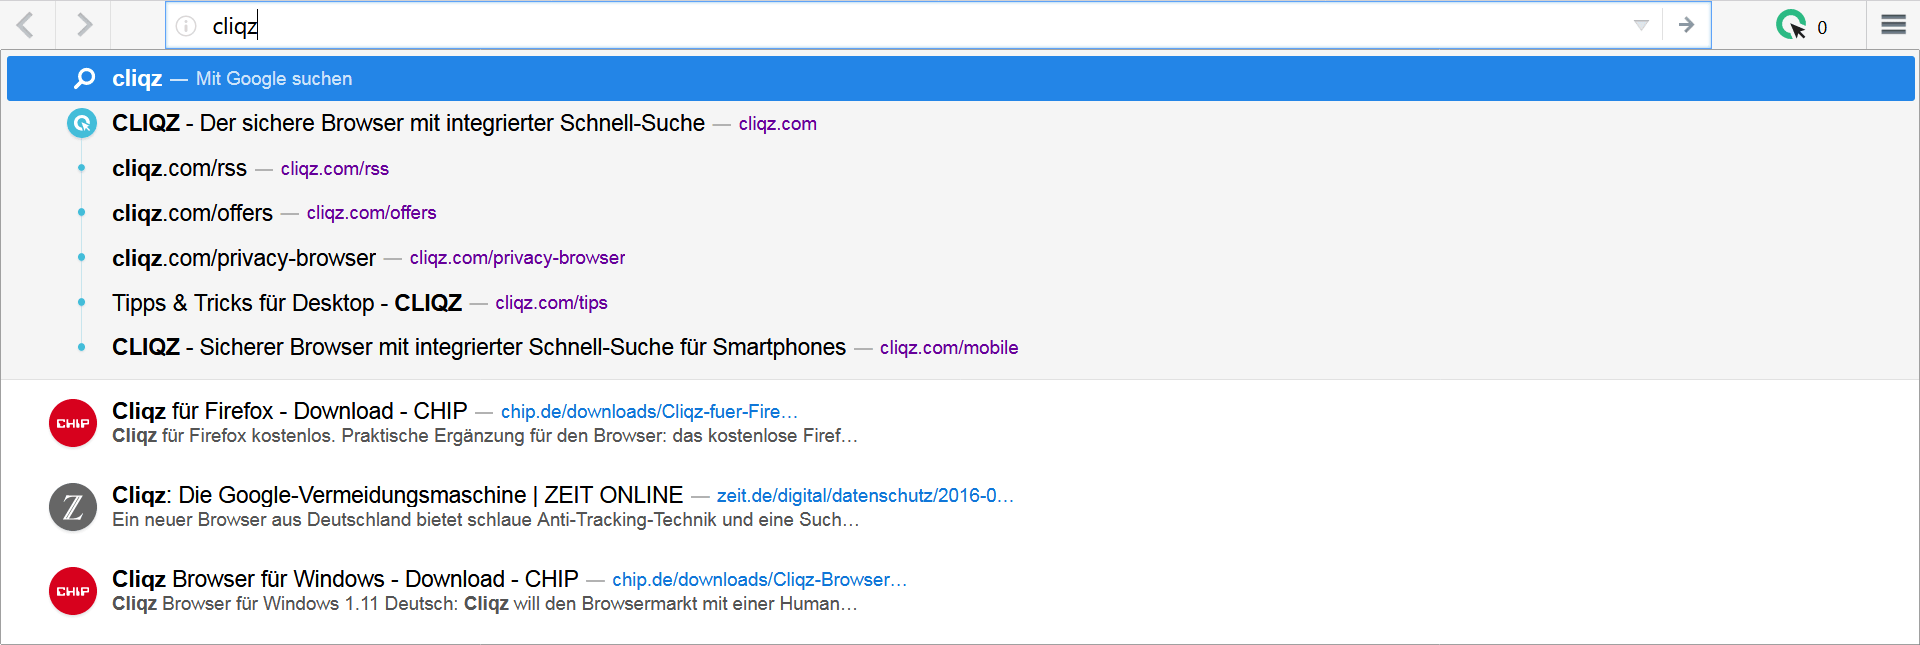This screenshot has height=645, width=1920.
Task: Open chip.de/downloads/Cliqz-Browser… URL
Action: coord(759,580)
